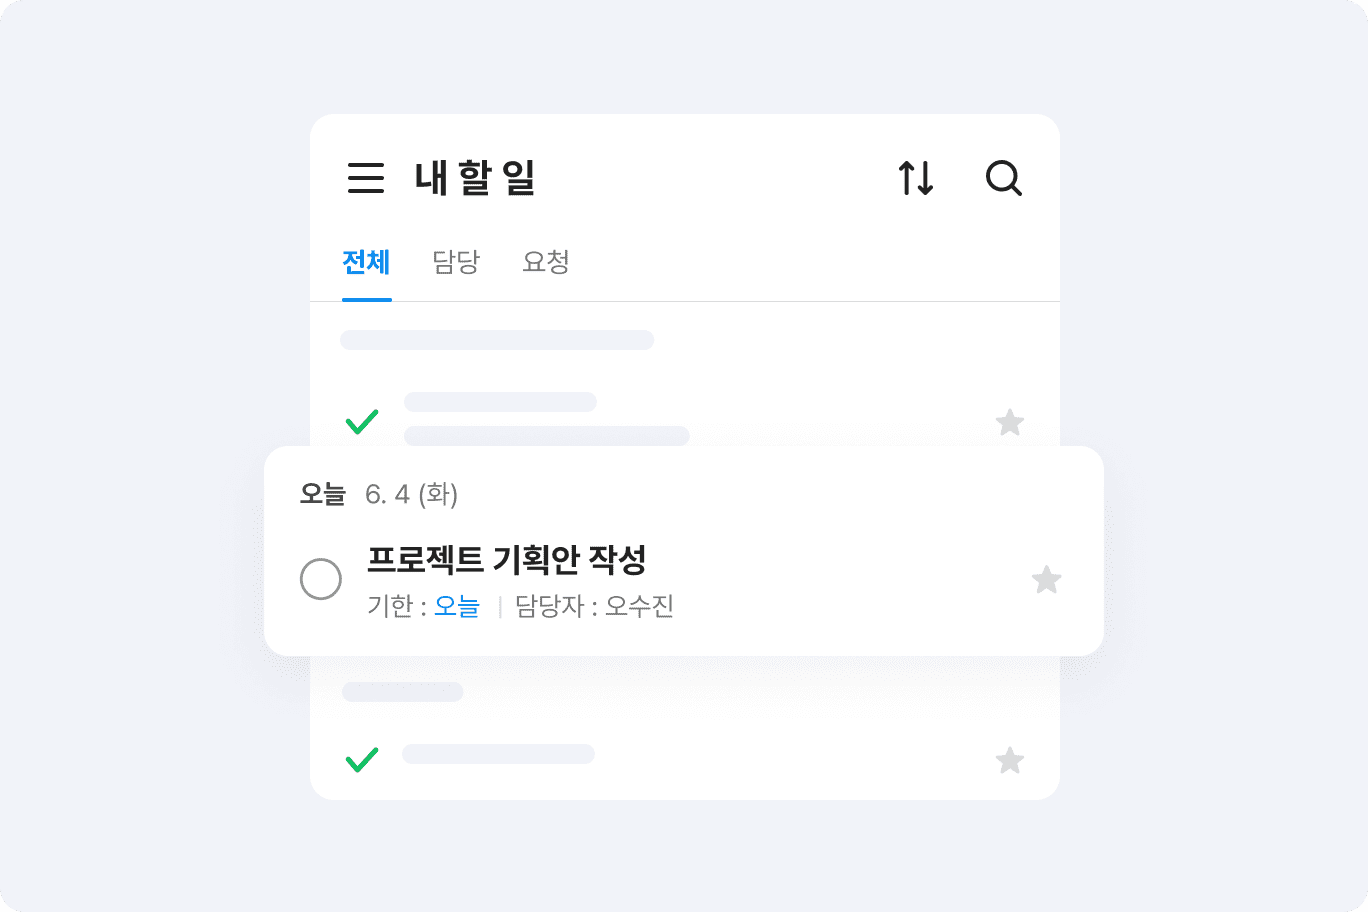The width and height of the screenshot is (1368, 912).
Task: Click the star on the completed task above the 오늘 card
Action: 1010,423
